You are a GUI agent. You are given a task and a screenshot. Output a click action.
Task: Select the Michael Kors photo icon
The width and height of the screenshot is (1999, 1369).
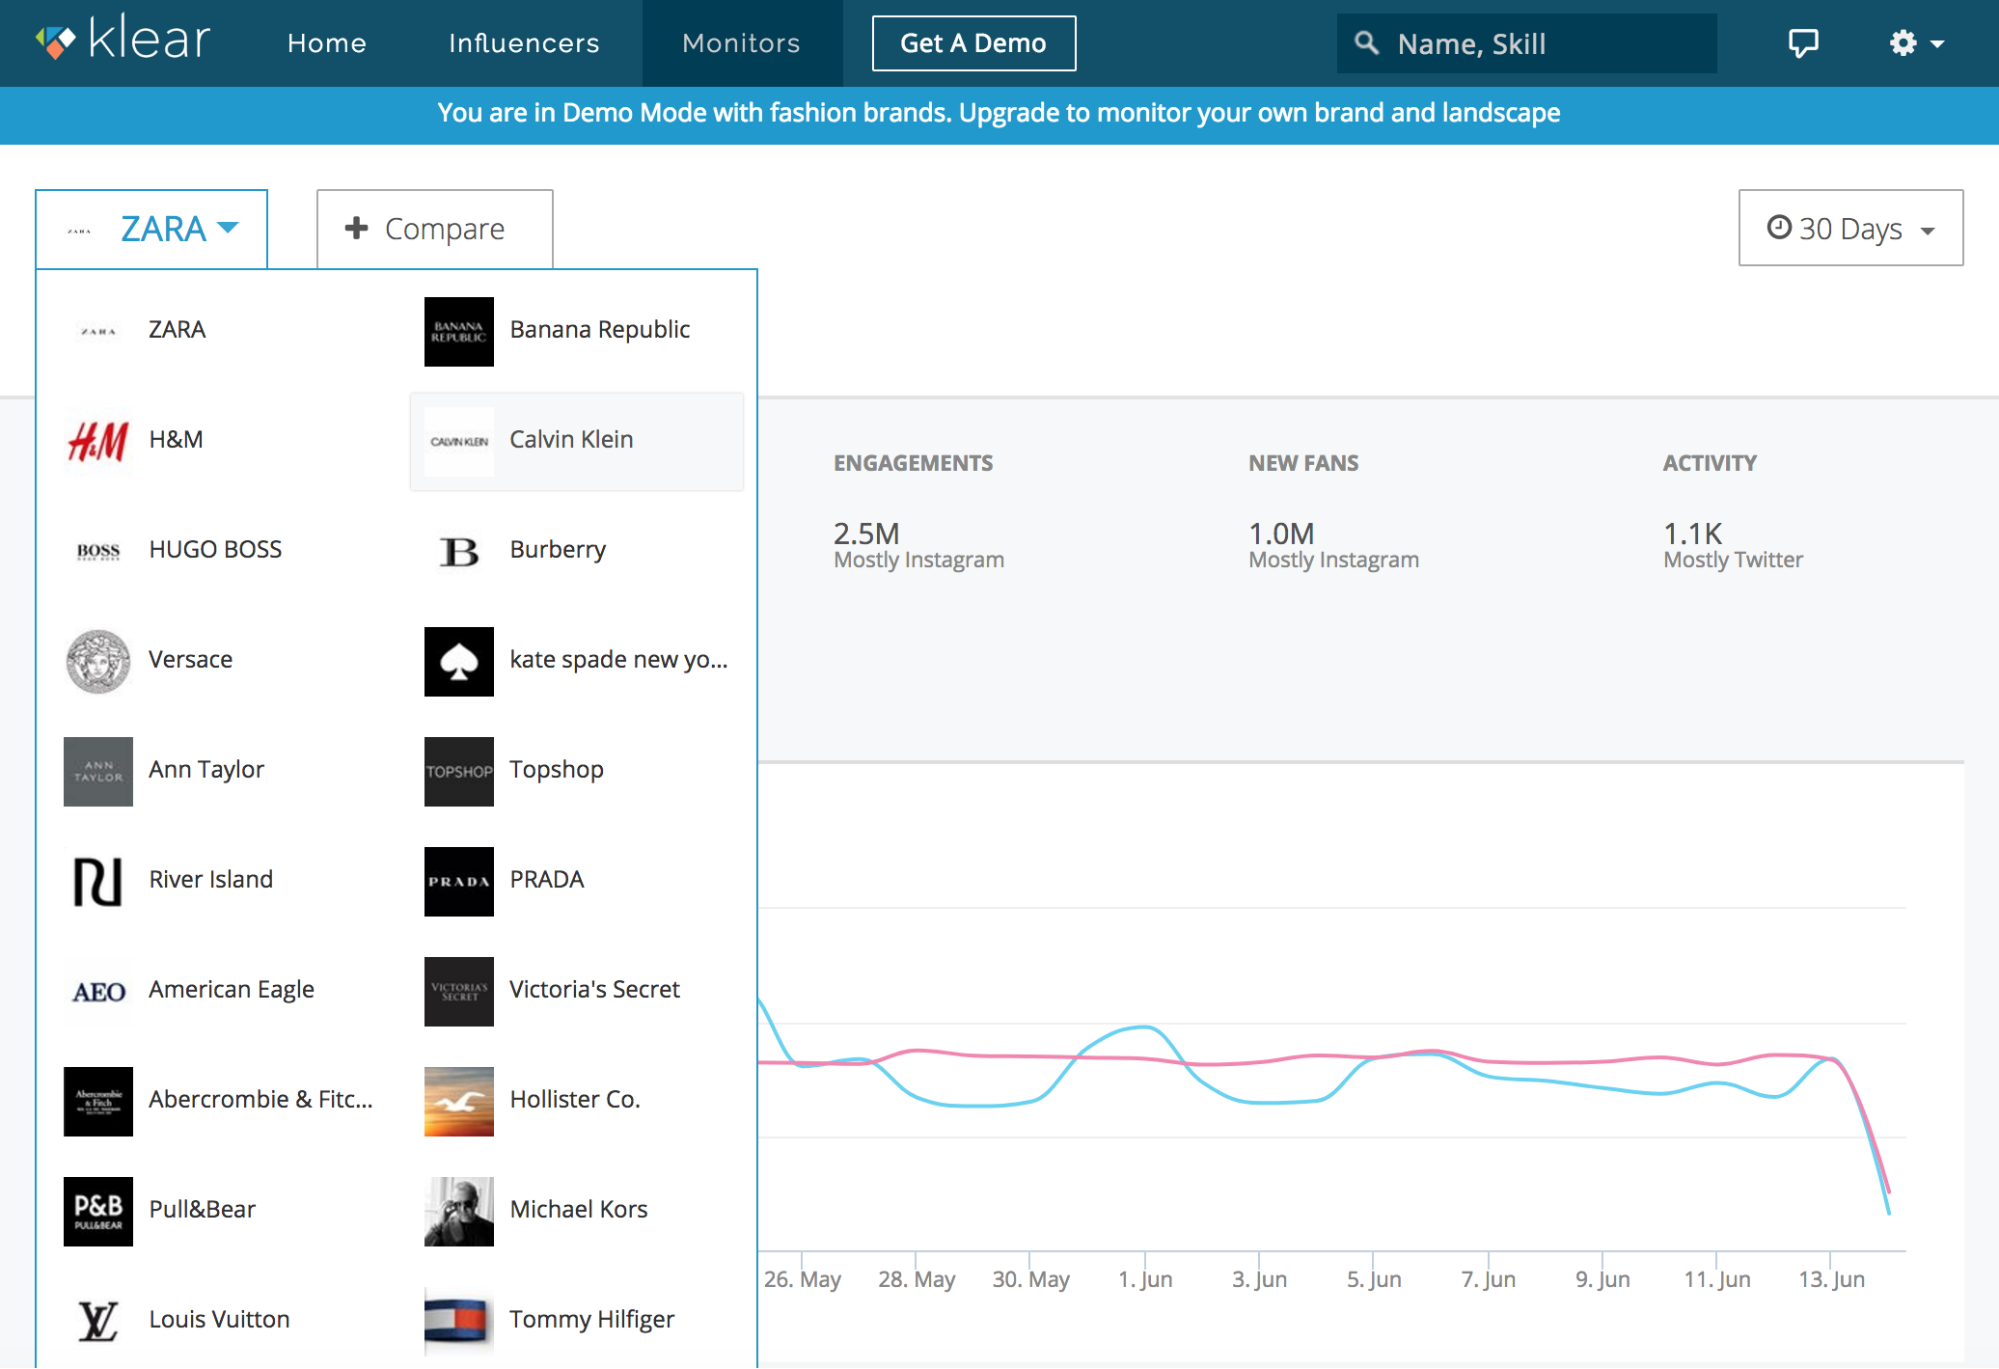[459, 1211]
